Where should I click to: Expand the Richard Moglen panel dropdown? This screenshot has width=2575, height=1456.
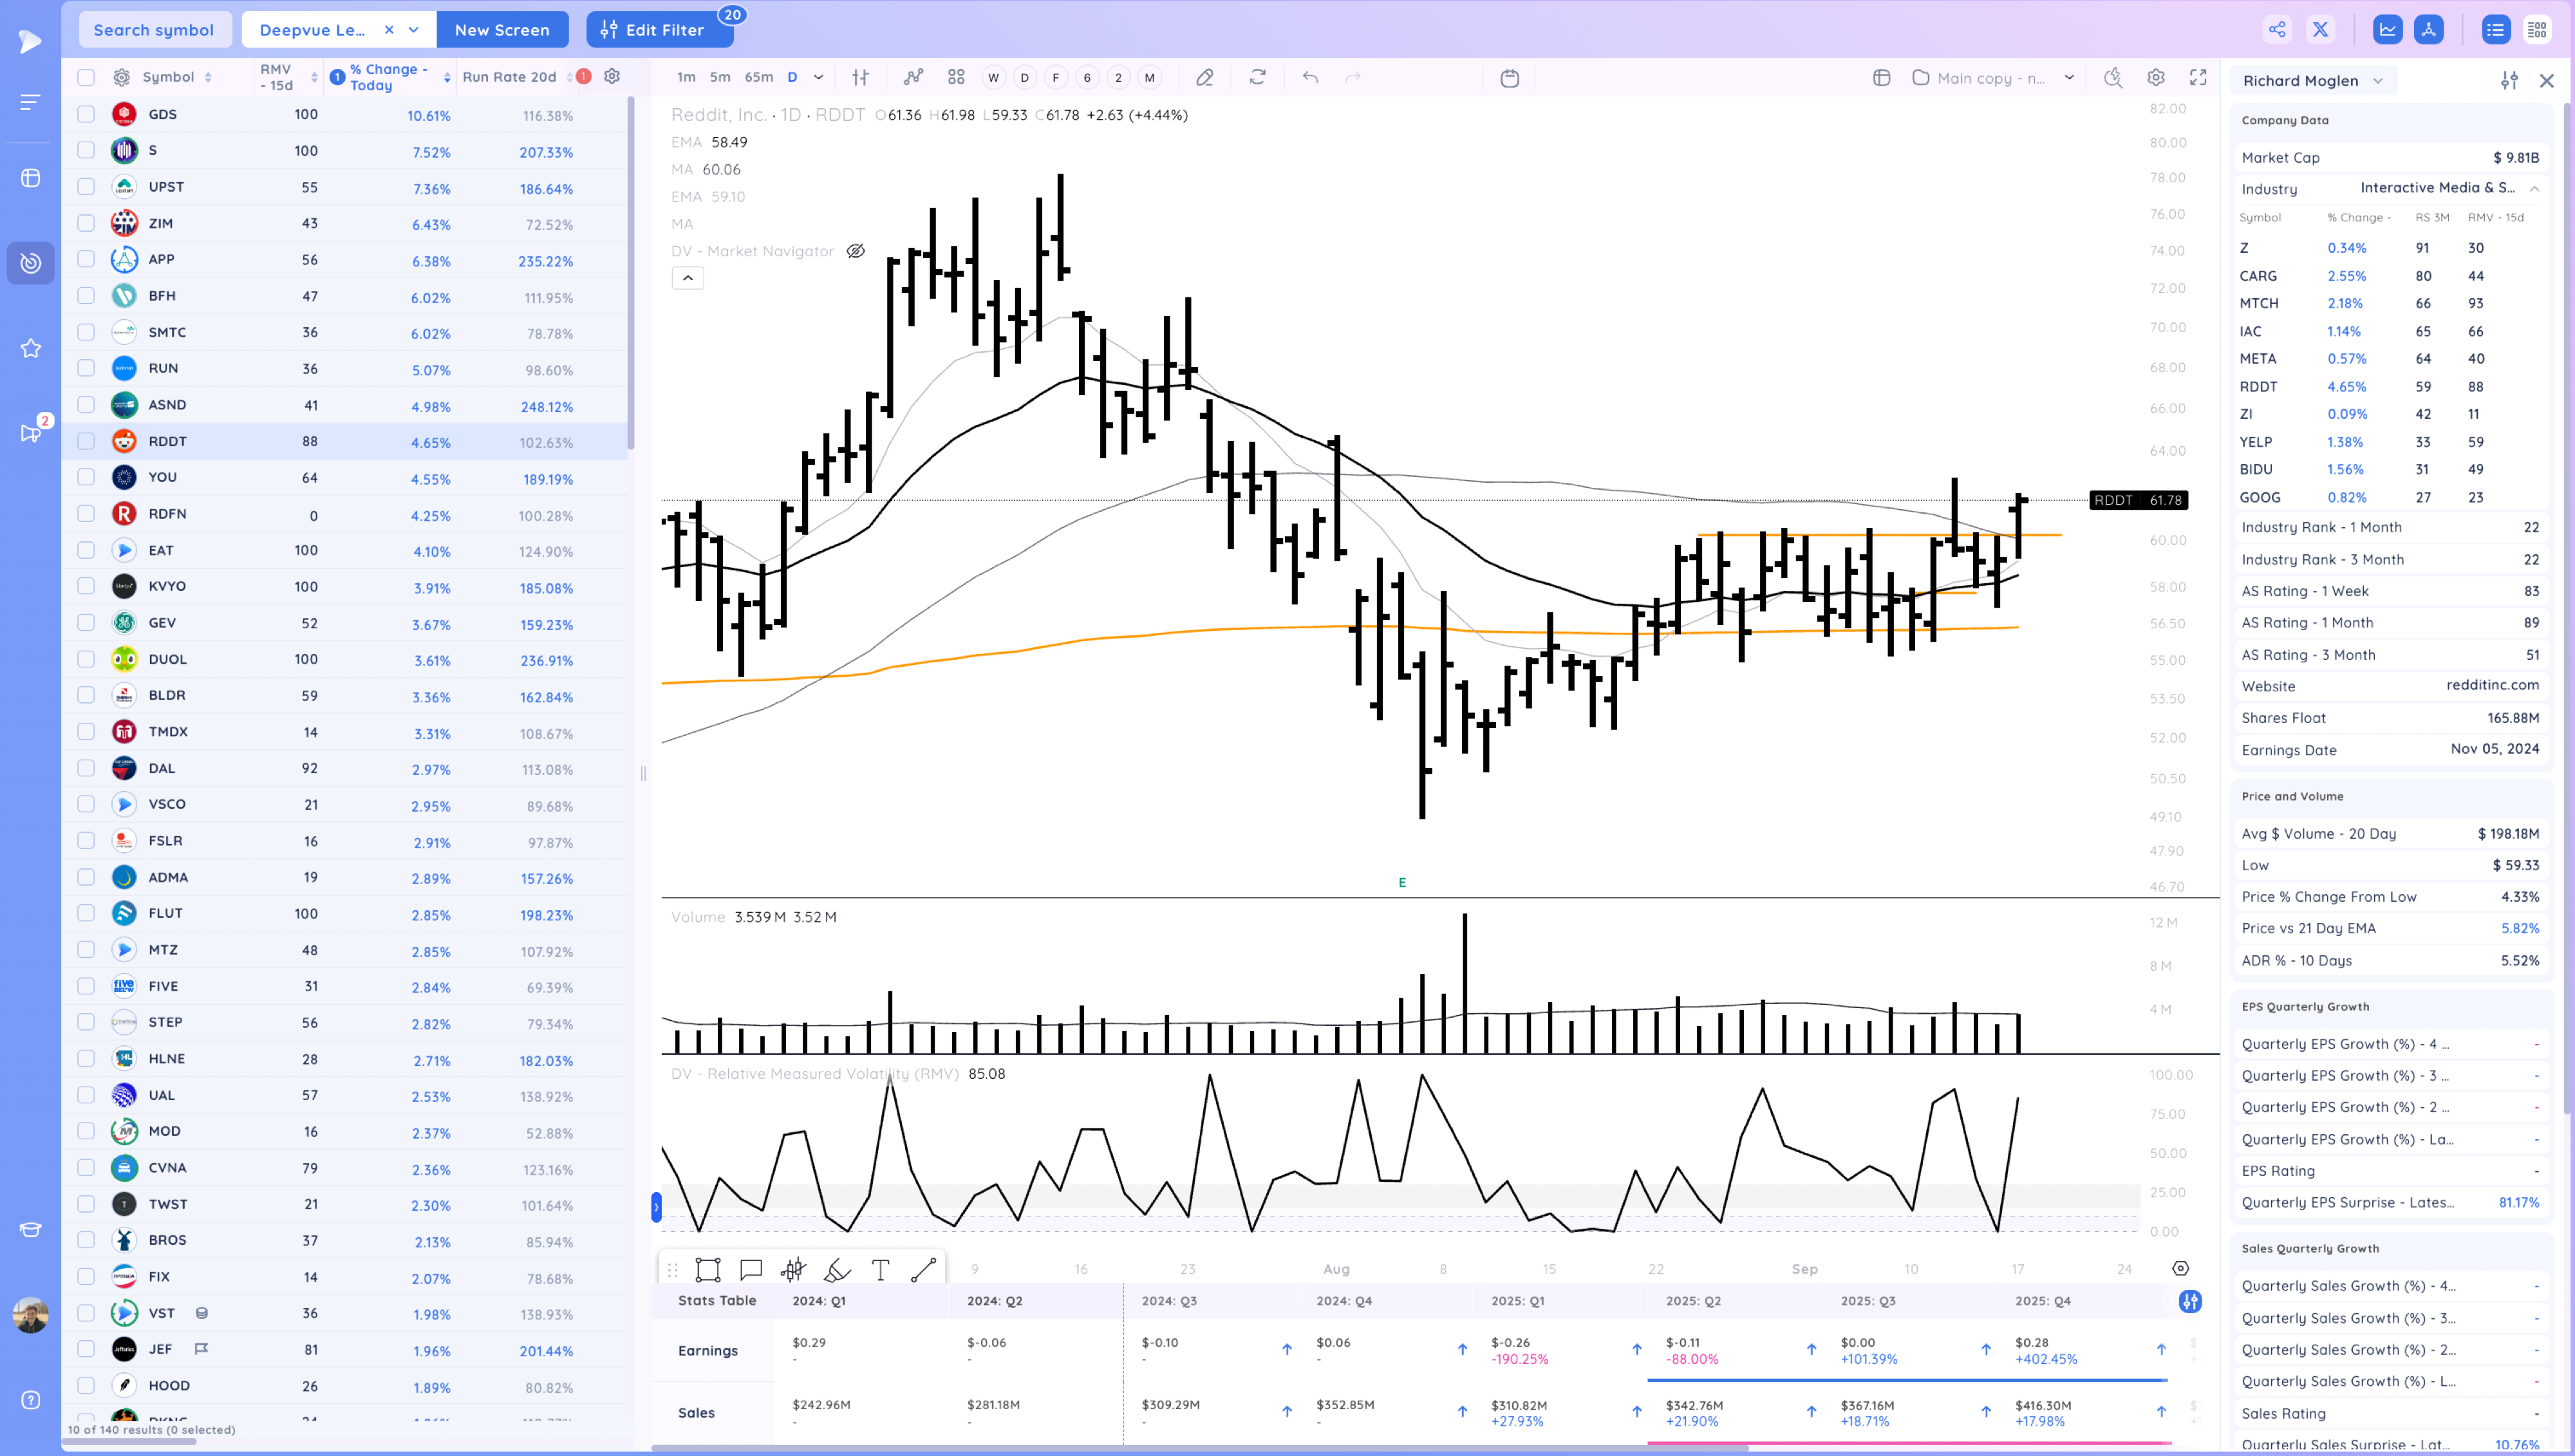coord(2377,81)
